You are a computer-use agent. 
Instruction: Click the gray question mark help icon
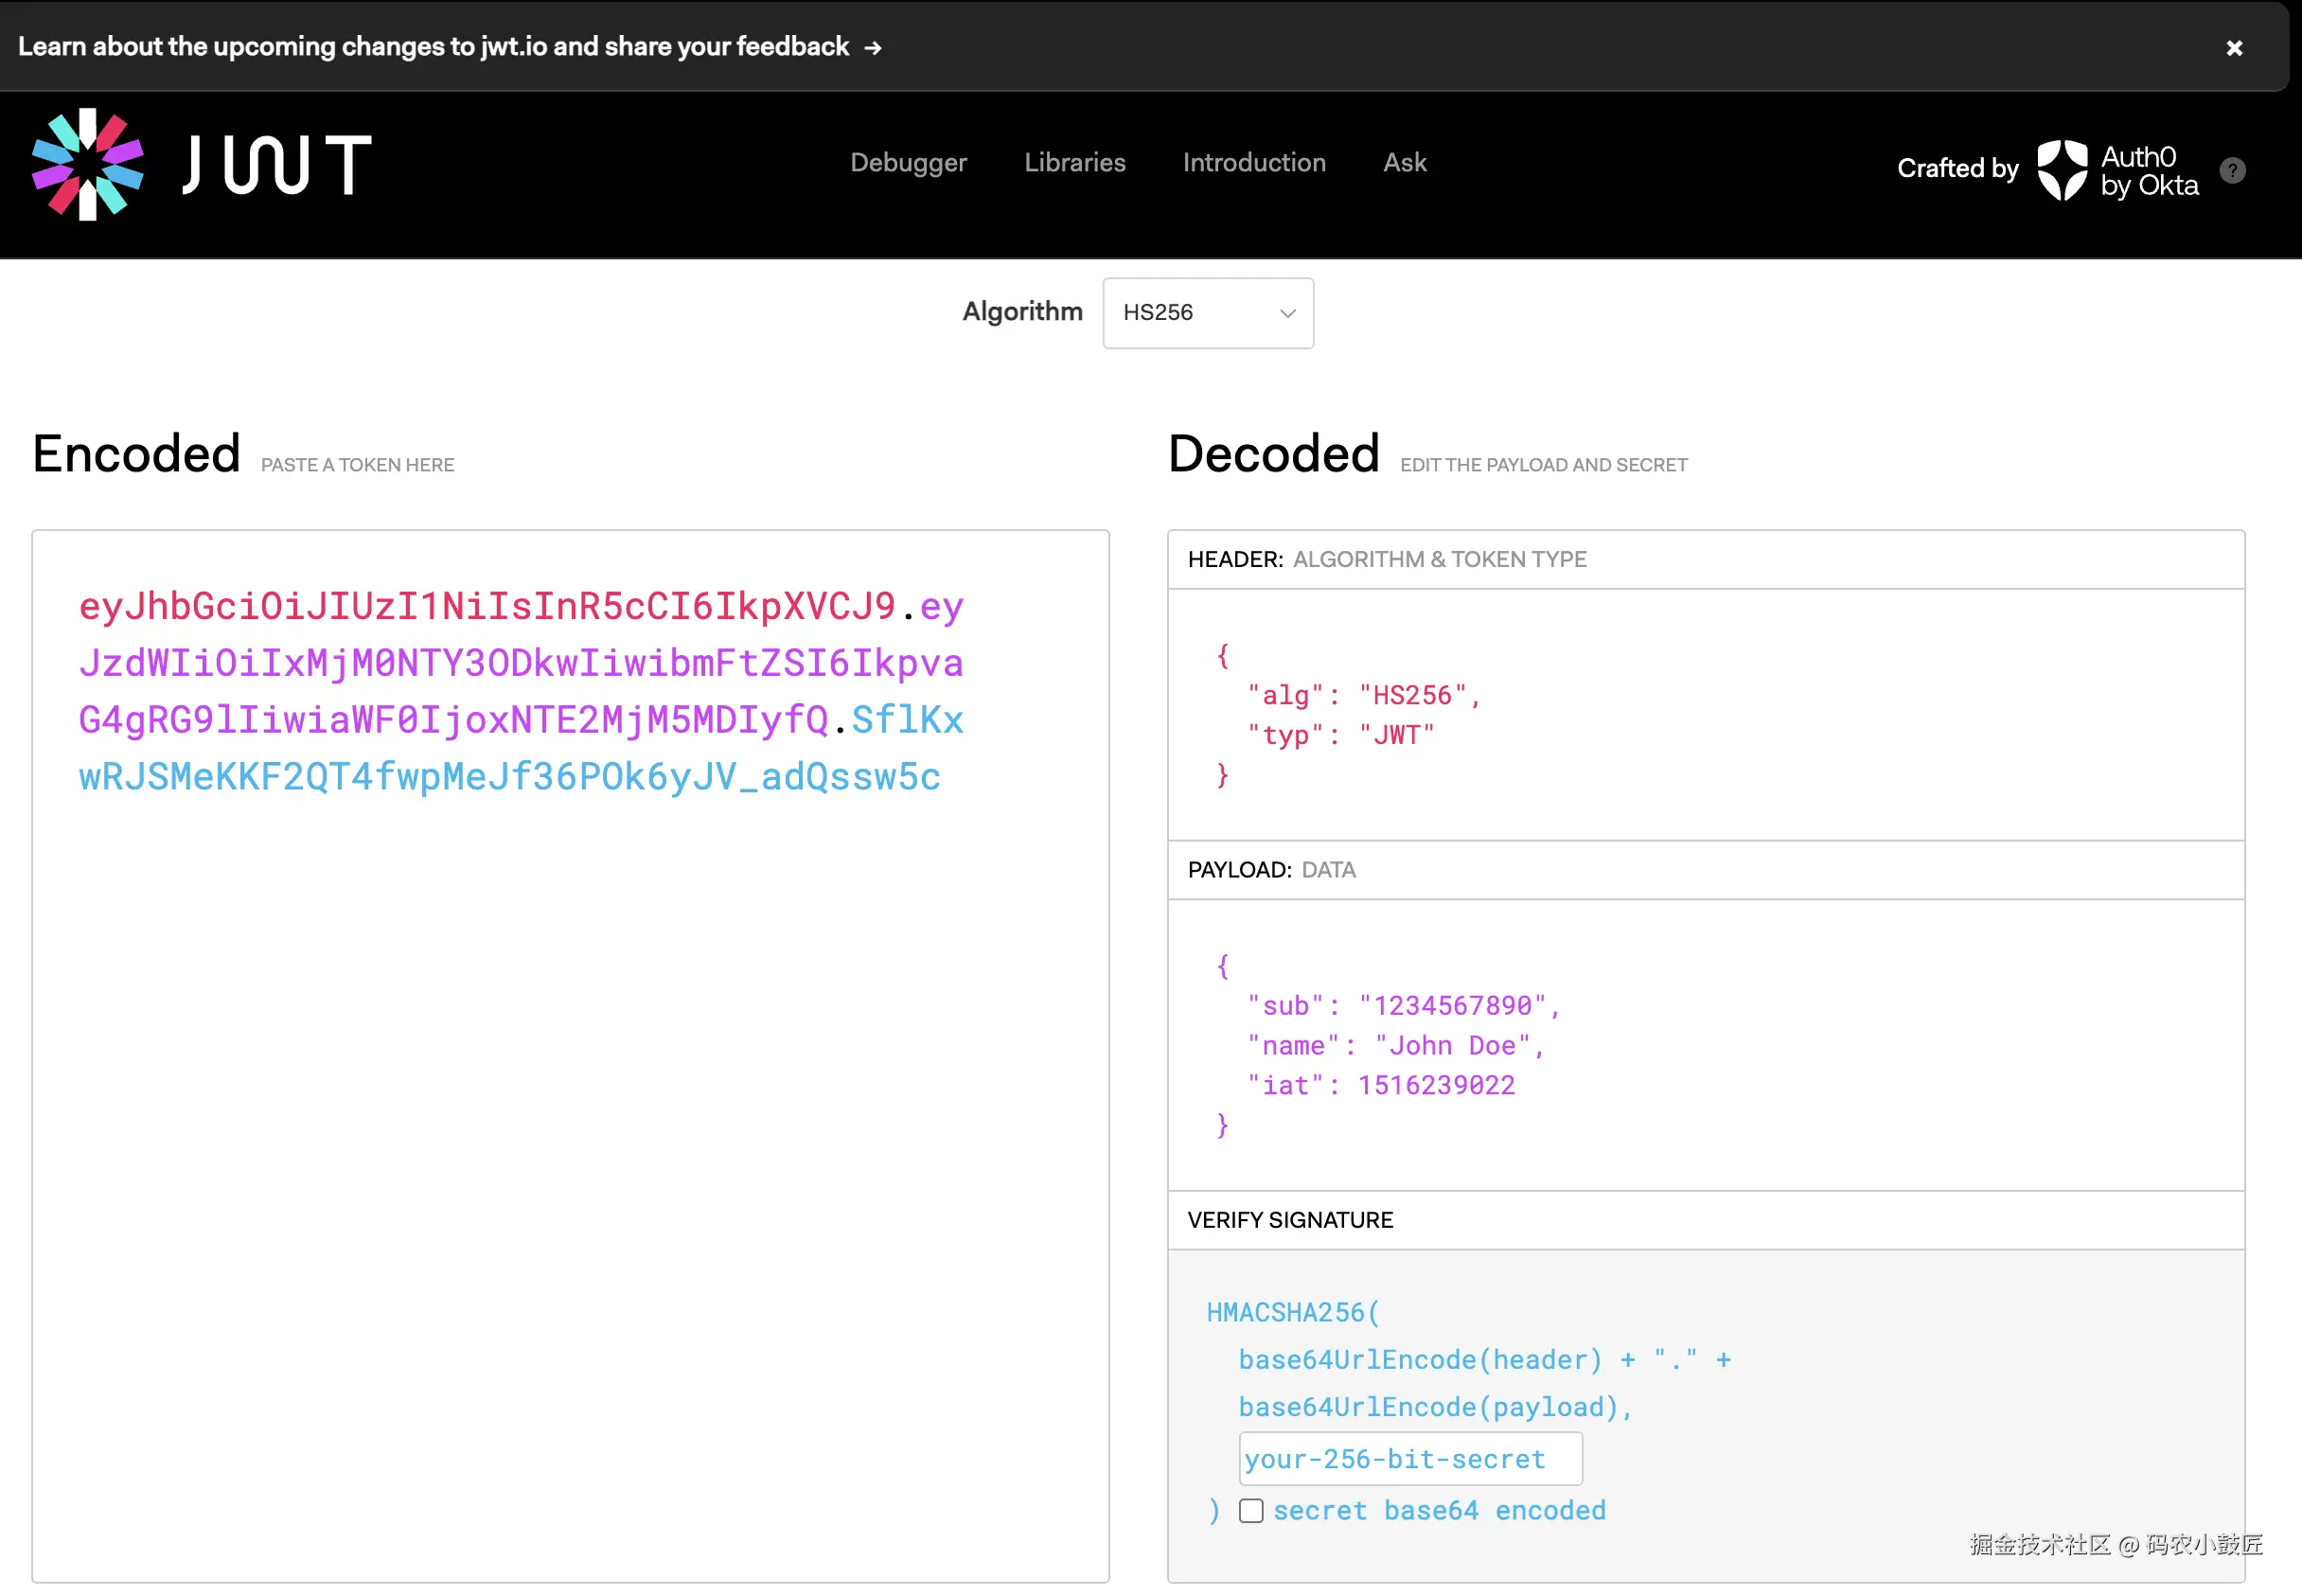pyautogui.click(x=2232, y=171)
